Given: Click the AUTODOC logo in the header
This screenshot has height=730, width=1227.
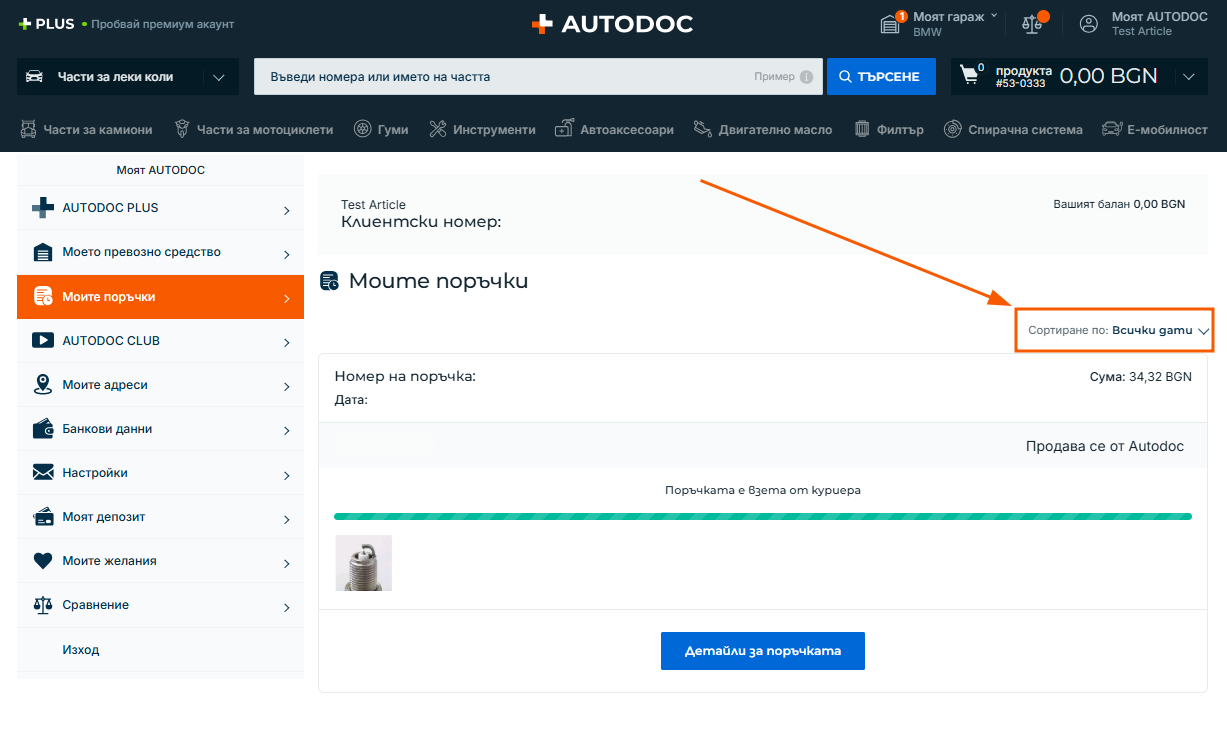Looking at the screenshot, I should click(x=612, y=24).
